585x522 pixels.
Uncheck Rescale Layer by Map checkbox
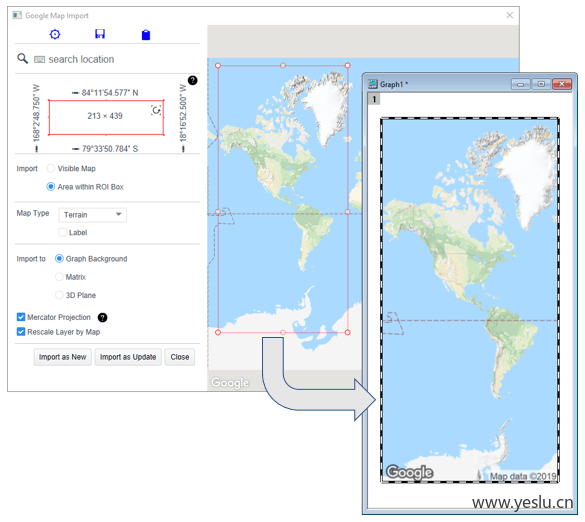pos(21,332)
